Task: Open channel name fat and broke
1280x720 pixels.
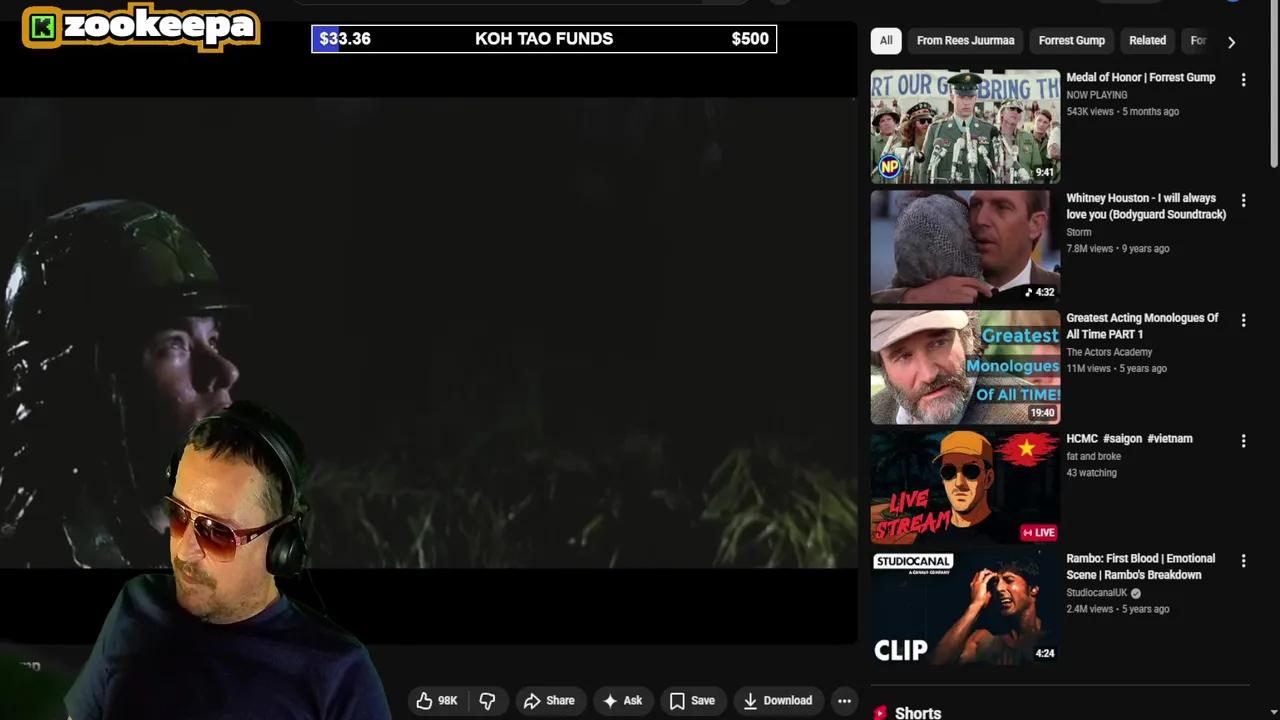Action: point(1093,456)
